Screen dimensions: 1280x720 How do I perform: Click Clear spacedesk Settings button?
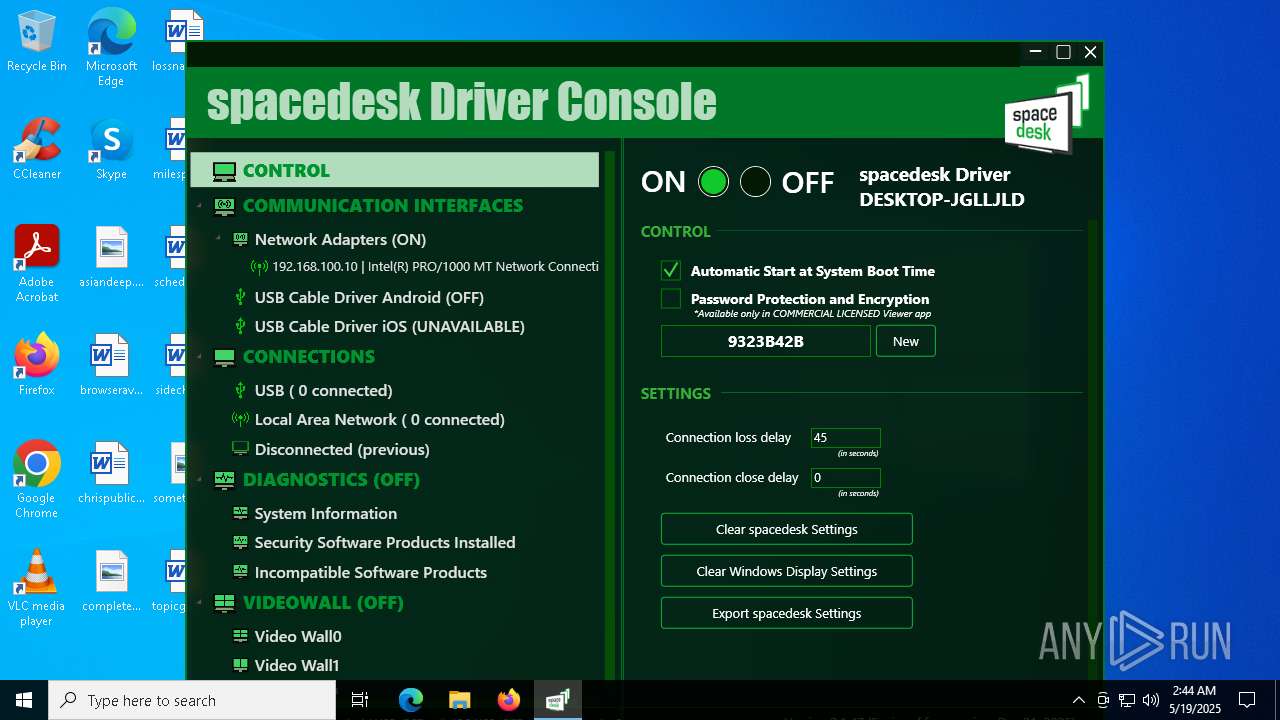click(x=787, y=529)
